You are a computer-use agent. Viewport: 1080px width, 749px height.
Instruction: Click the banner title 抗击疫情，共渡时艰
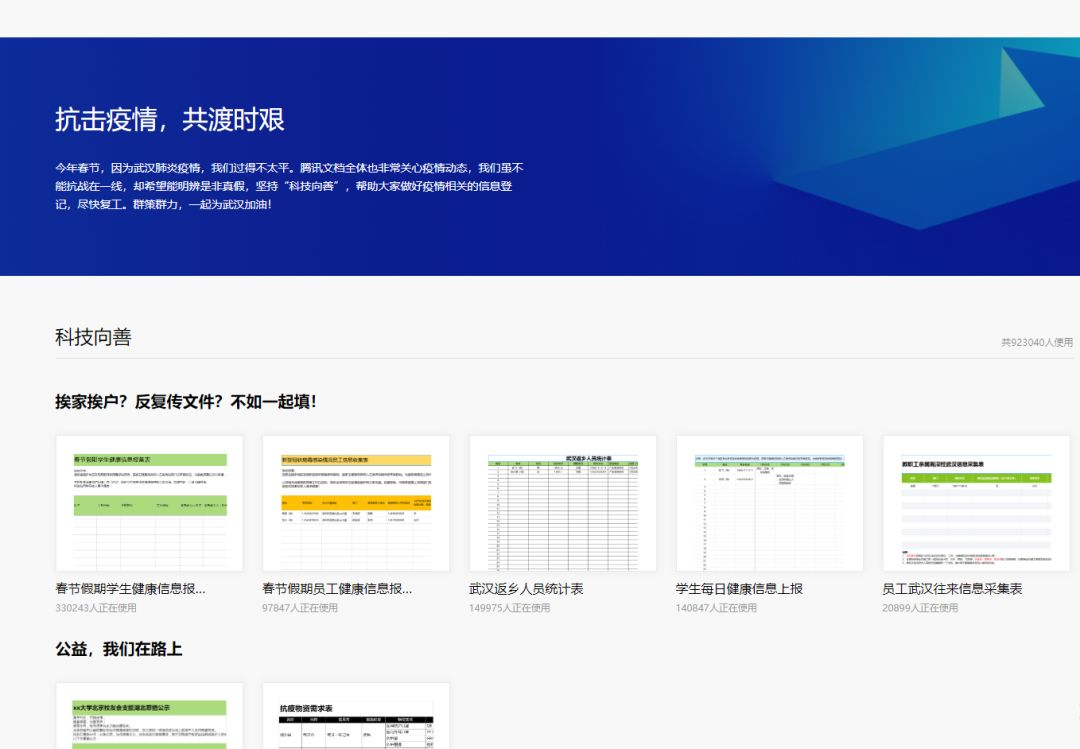pyautogui.click(x=169, y=119)
